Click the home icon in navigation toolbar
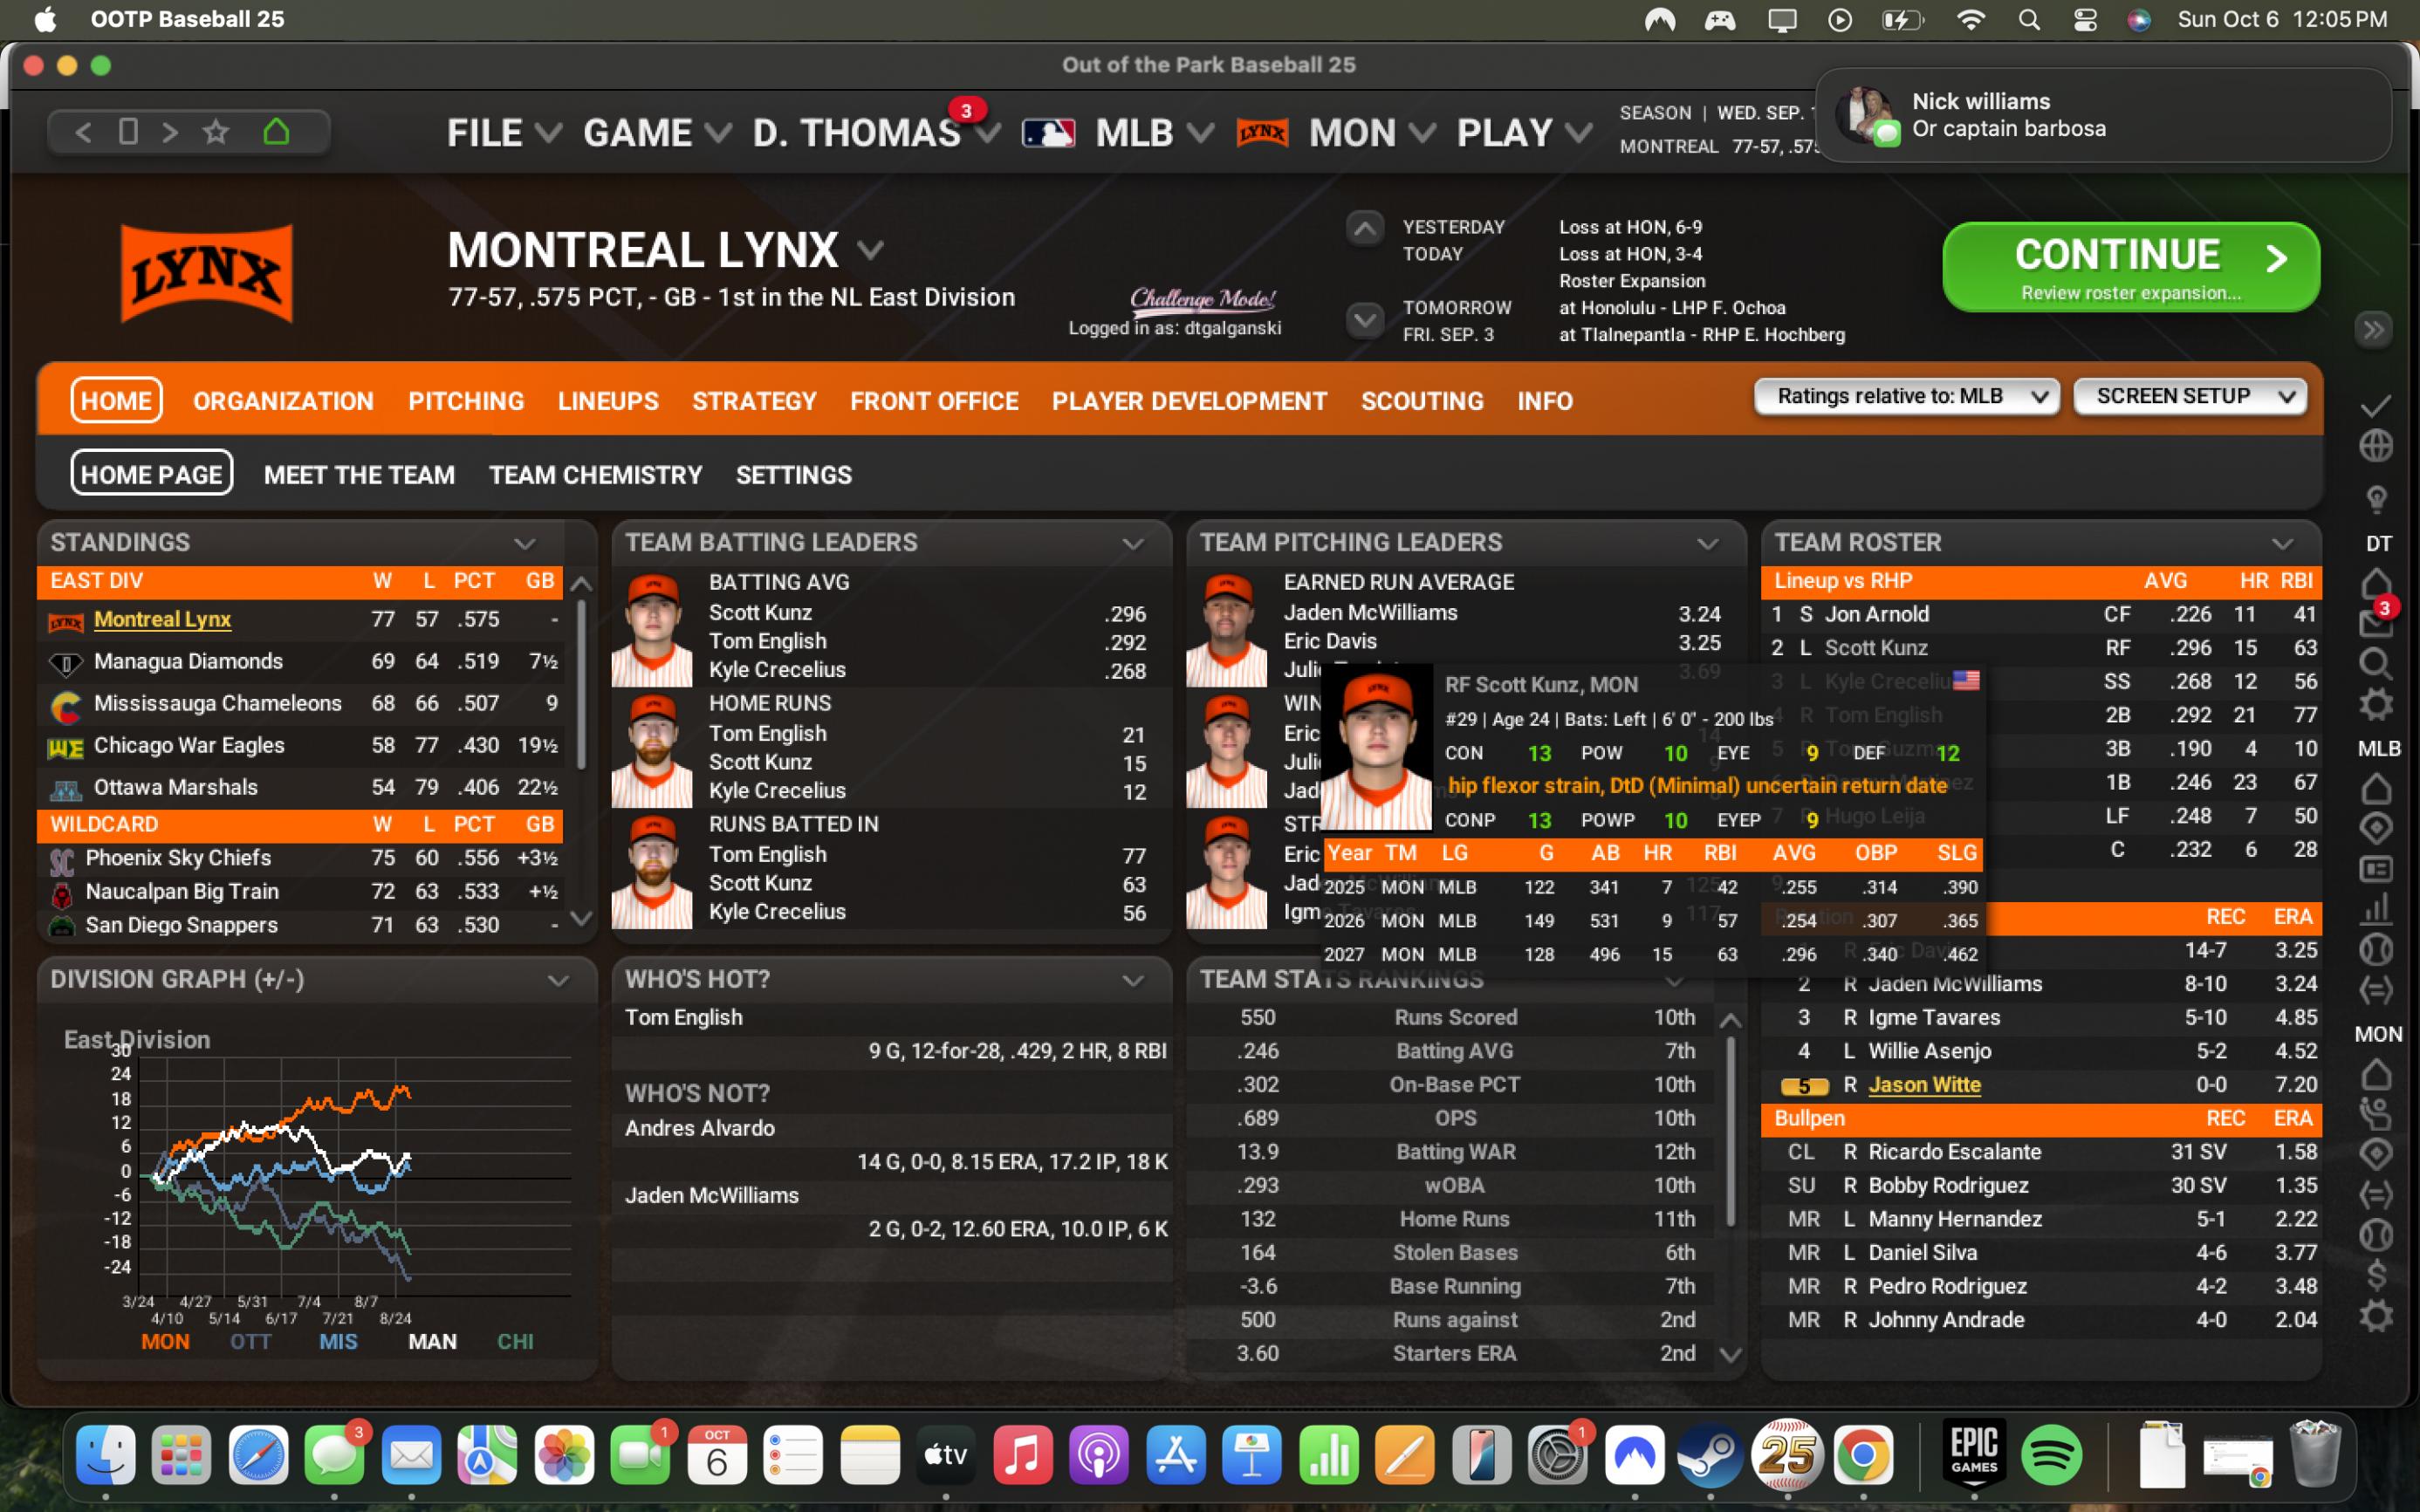This screenshot has height=1512, width=2420. click(x=276, y=132)
